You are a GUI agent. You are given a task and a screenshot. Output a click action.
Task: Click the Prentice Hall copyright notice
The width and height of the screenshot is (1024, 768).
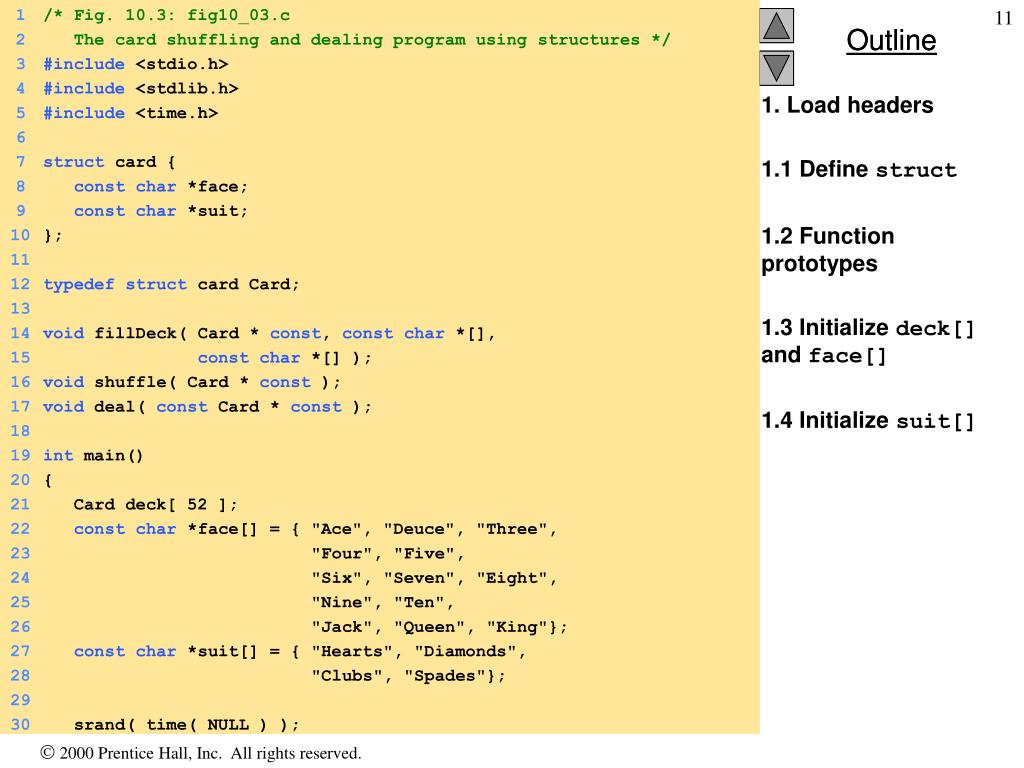(x=200, y=753)
